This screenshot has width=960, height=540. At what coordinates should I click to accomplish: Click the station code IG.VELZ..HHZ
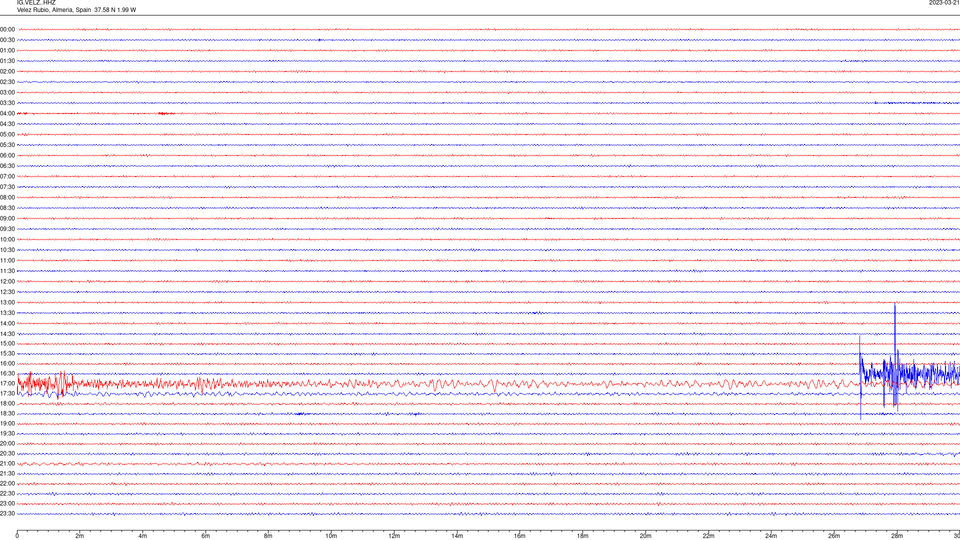[x=36, y=2]
